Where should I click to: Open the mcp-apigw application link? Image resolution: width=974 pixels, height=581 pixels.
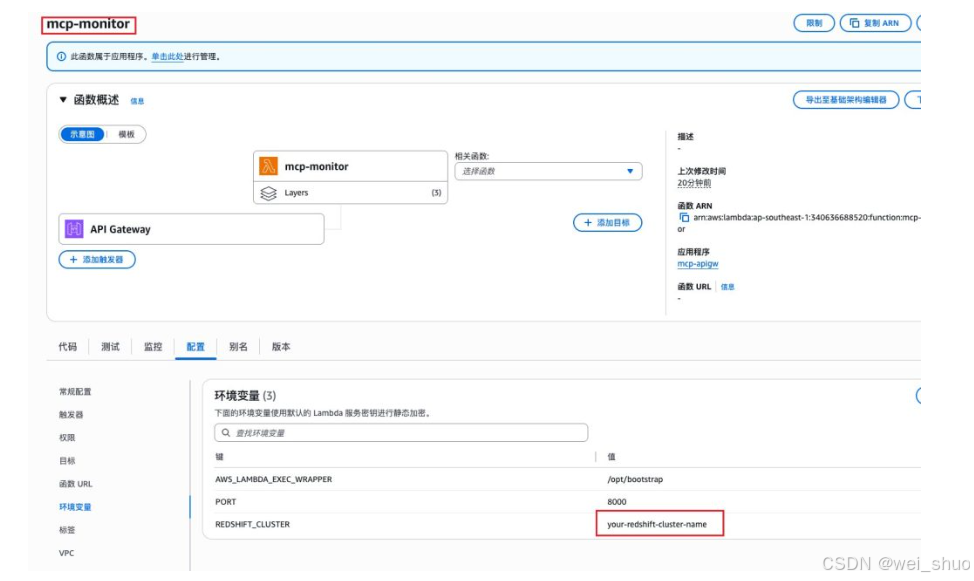click(x=698, y=263)
